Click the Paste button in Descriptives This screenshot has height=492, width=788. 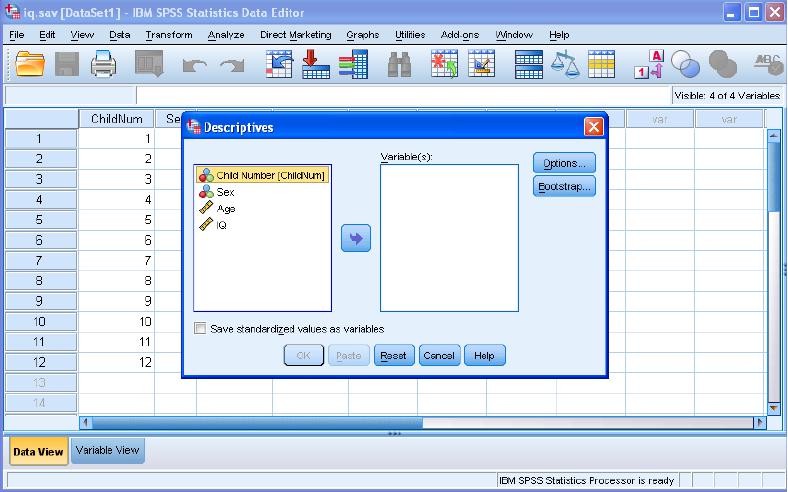[x=349, y=355]
